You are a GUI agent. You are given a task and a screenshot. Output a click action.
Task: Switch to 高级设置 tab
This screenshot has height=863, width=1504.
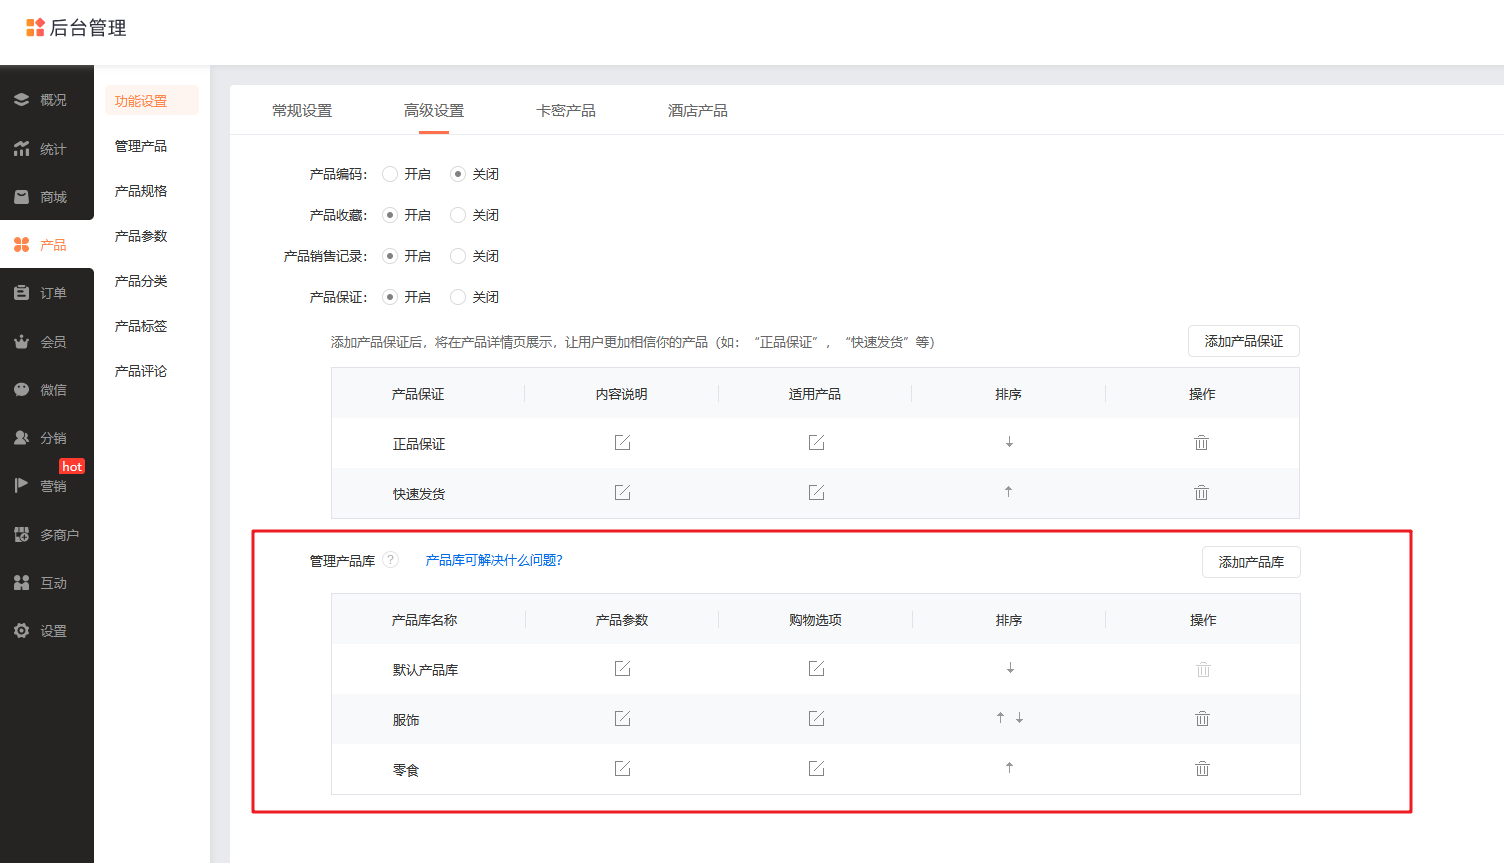(434, 111)
